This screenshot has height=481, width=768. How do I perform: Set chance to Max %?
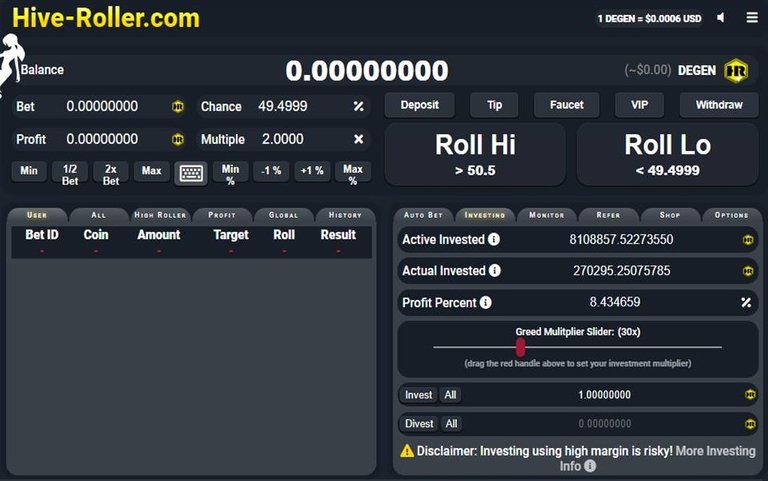click(353, 173)
